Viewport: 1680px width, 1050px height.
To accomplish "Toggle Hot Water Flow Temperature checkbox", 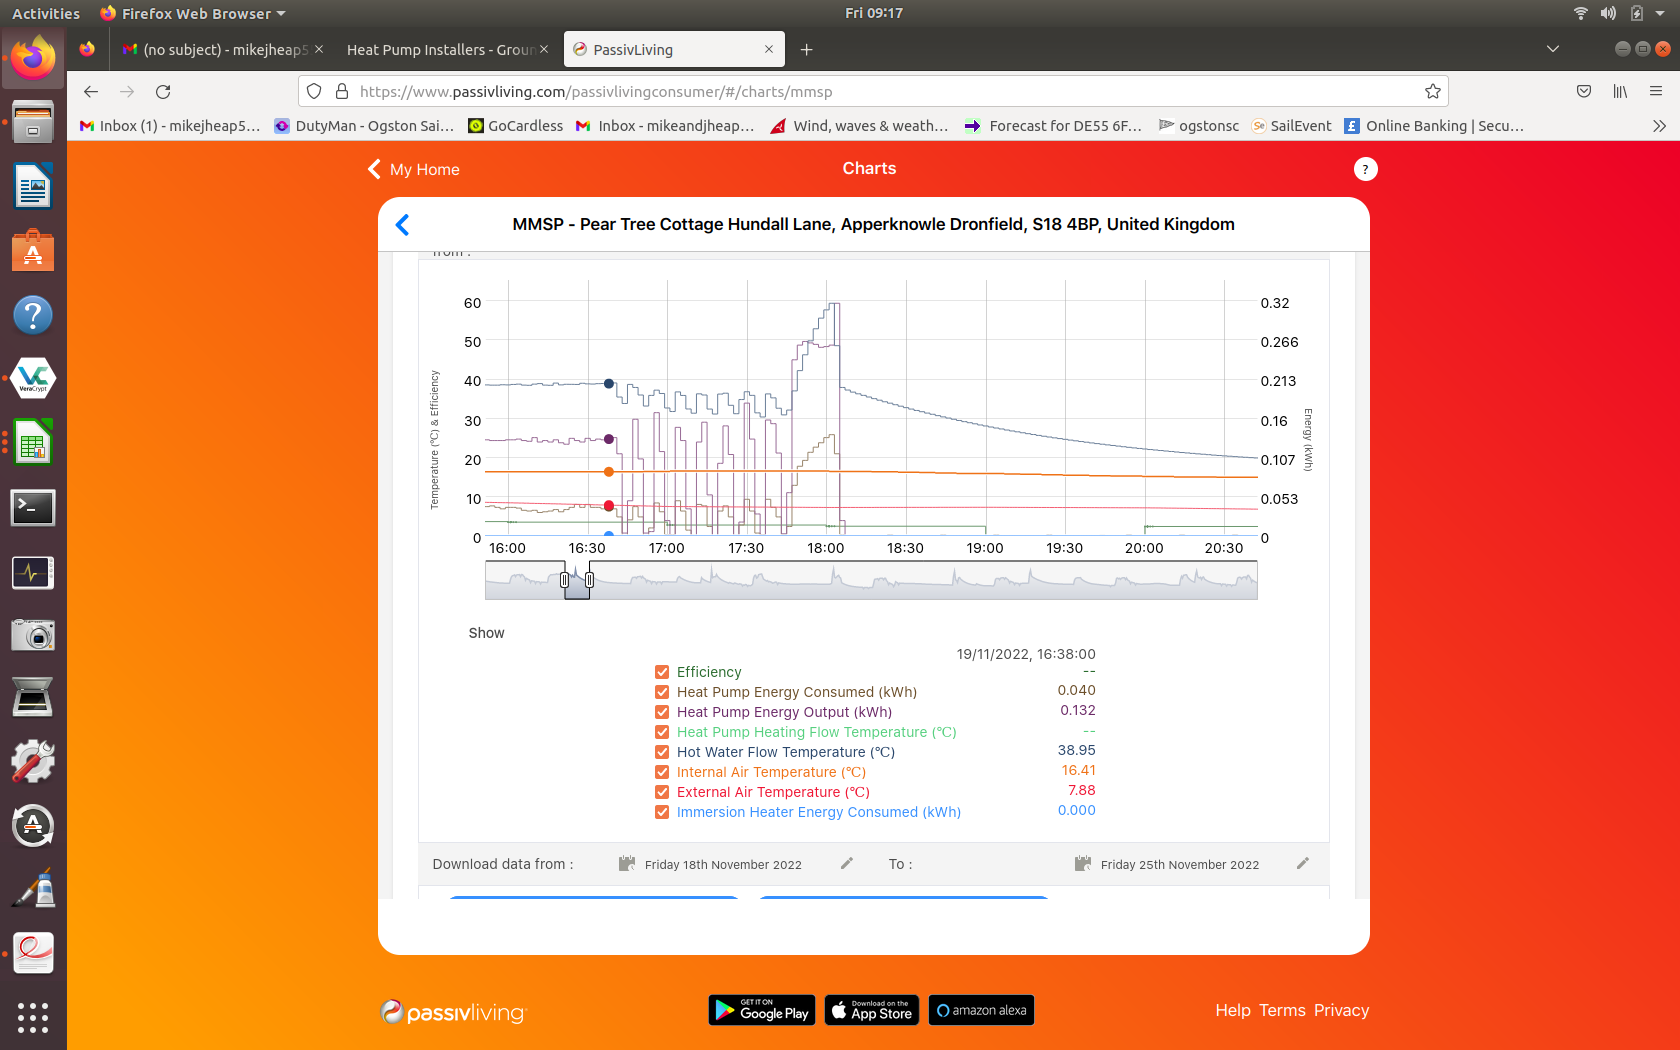I will pos(662,752).
